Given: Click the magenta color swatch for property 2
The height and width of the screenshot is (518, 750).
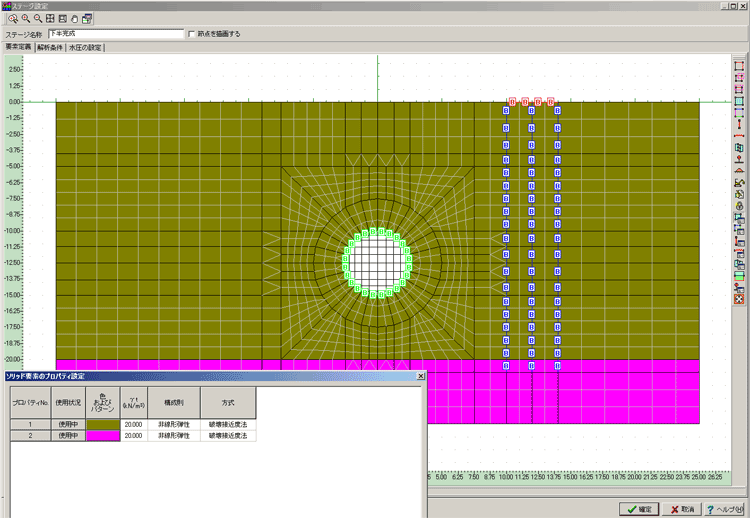Looking at the screenshot, I should [103, 435].
